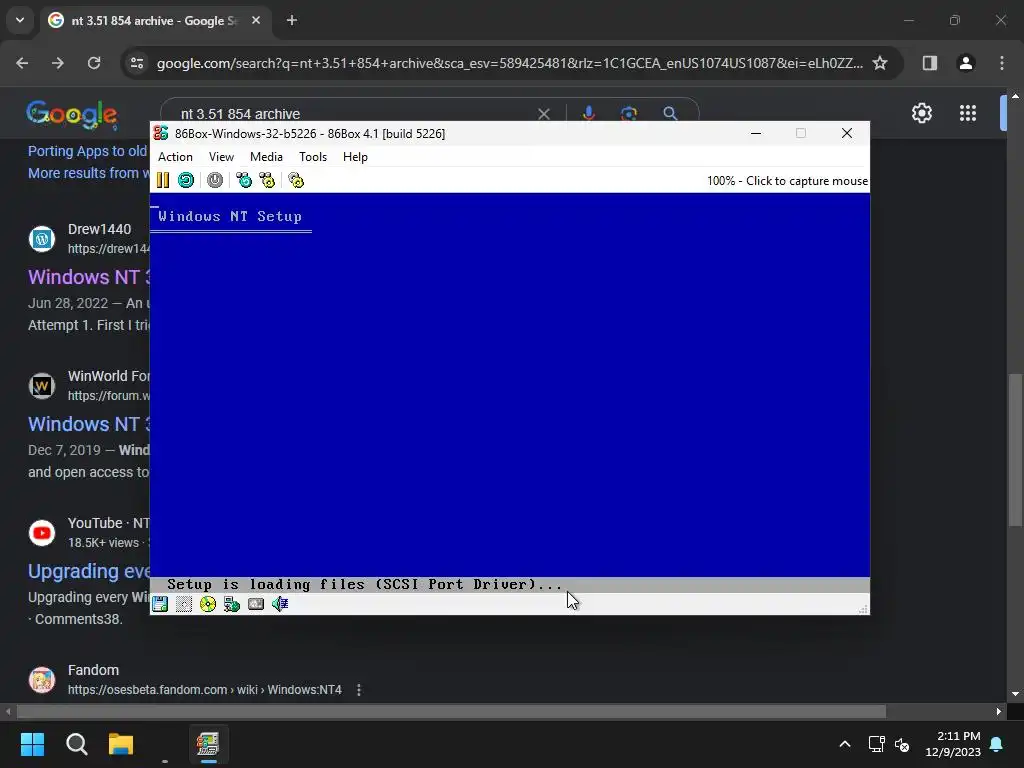
Task: Bookmark this page with star icon
Action: pyautogui.click(x=880, y=63)
